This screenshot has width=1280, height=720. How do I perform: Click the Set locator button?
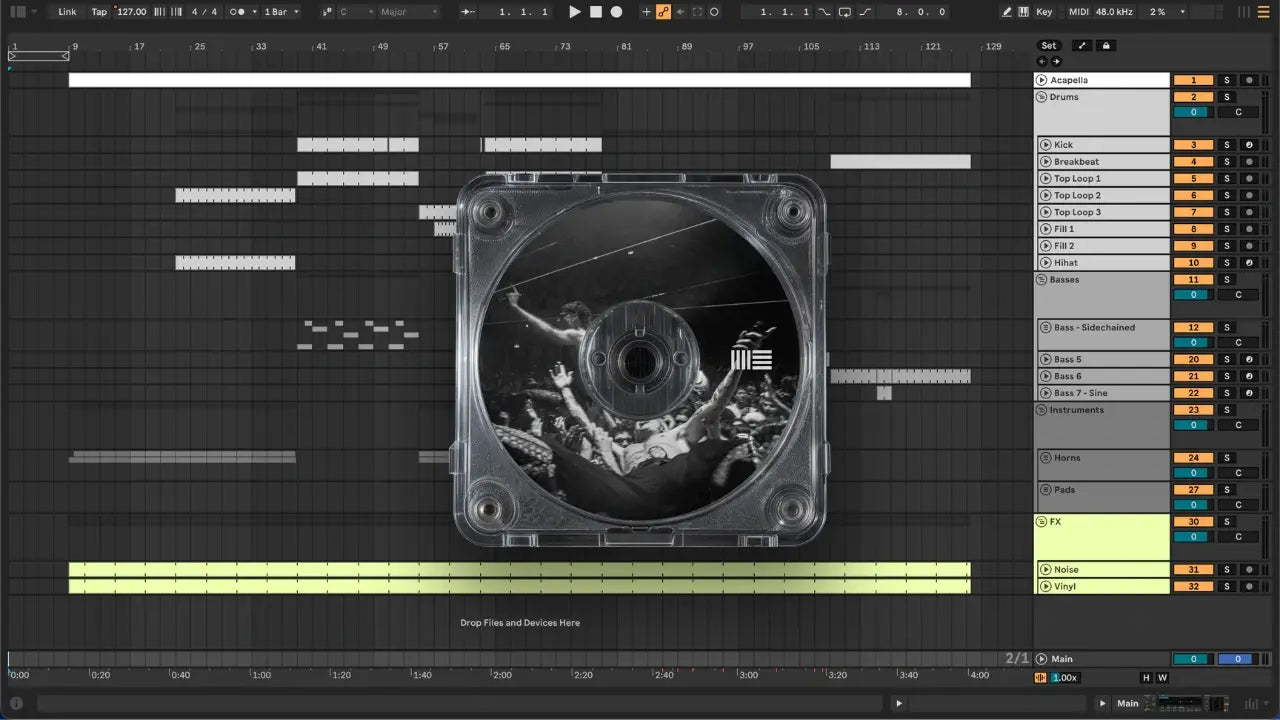tap(1048, 45)
